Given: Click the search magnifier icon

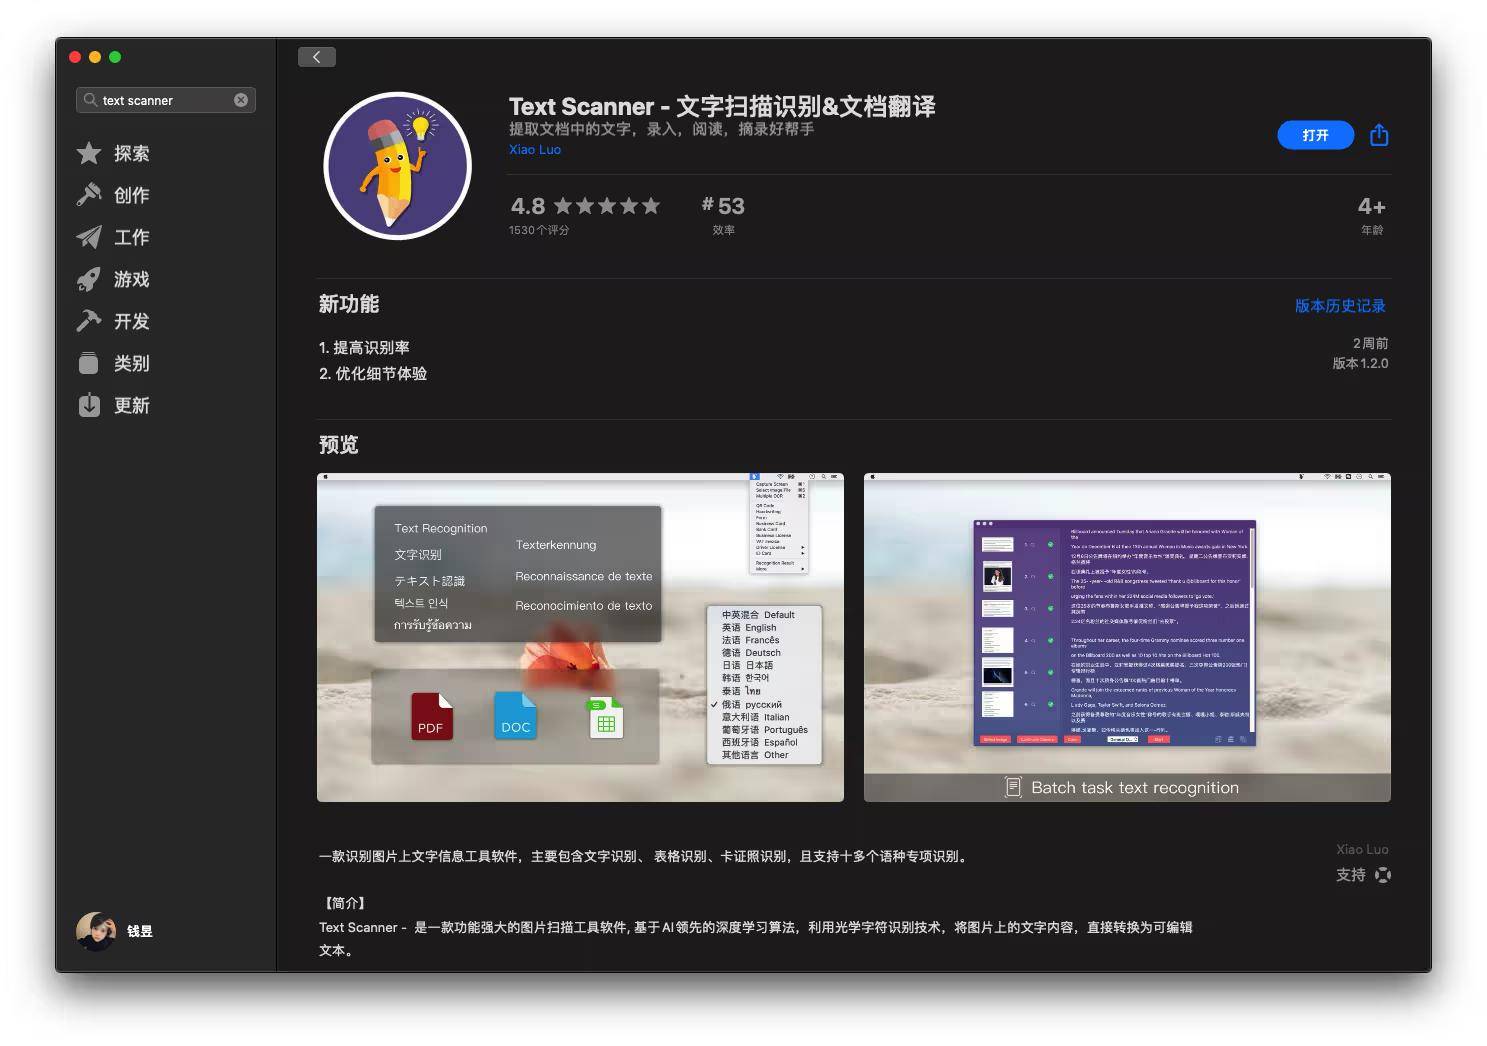Looking at the screenshot, I should pos(90,100).
